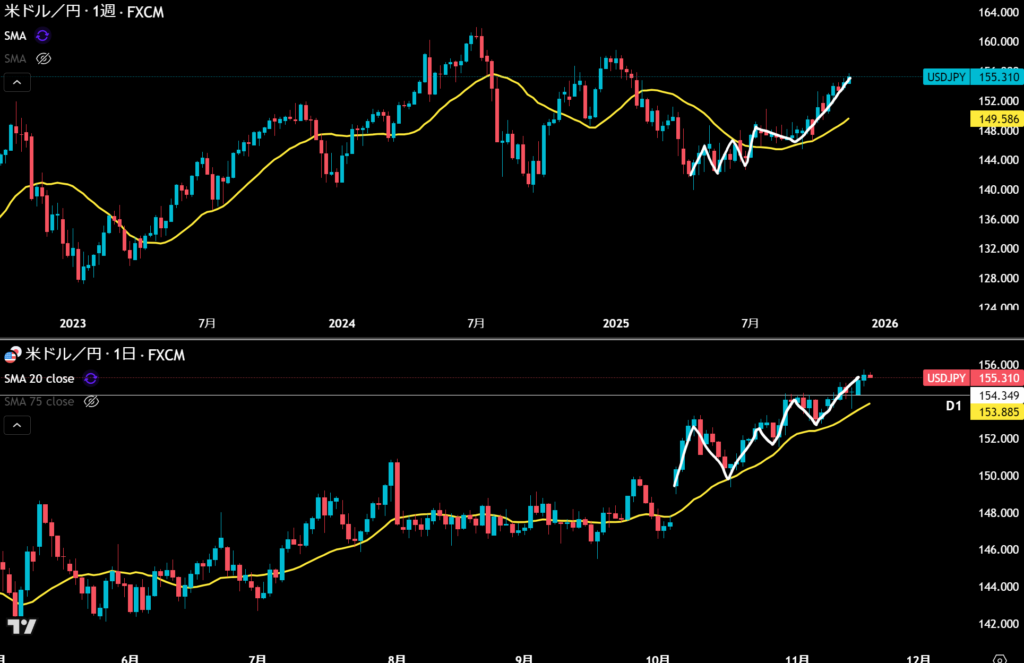Screen dimensions: 1024x663
Task: Click the refresh icon beside weekly SMA
Action: click(43, 35)
